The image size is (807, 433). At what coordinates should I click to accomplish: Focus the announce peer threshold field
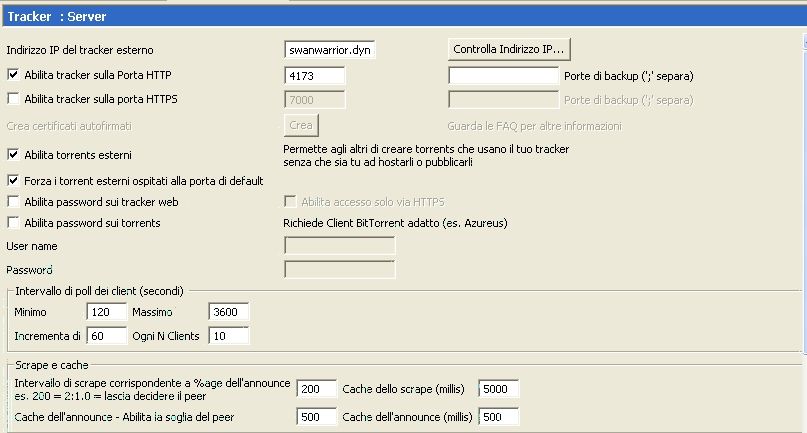[316, 416]
